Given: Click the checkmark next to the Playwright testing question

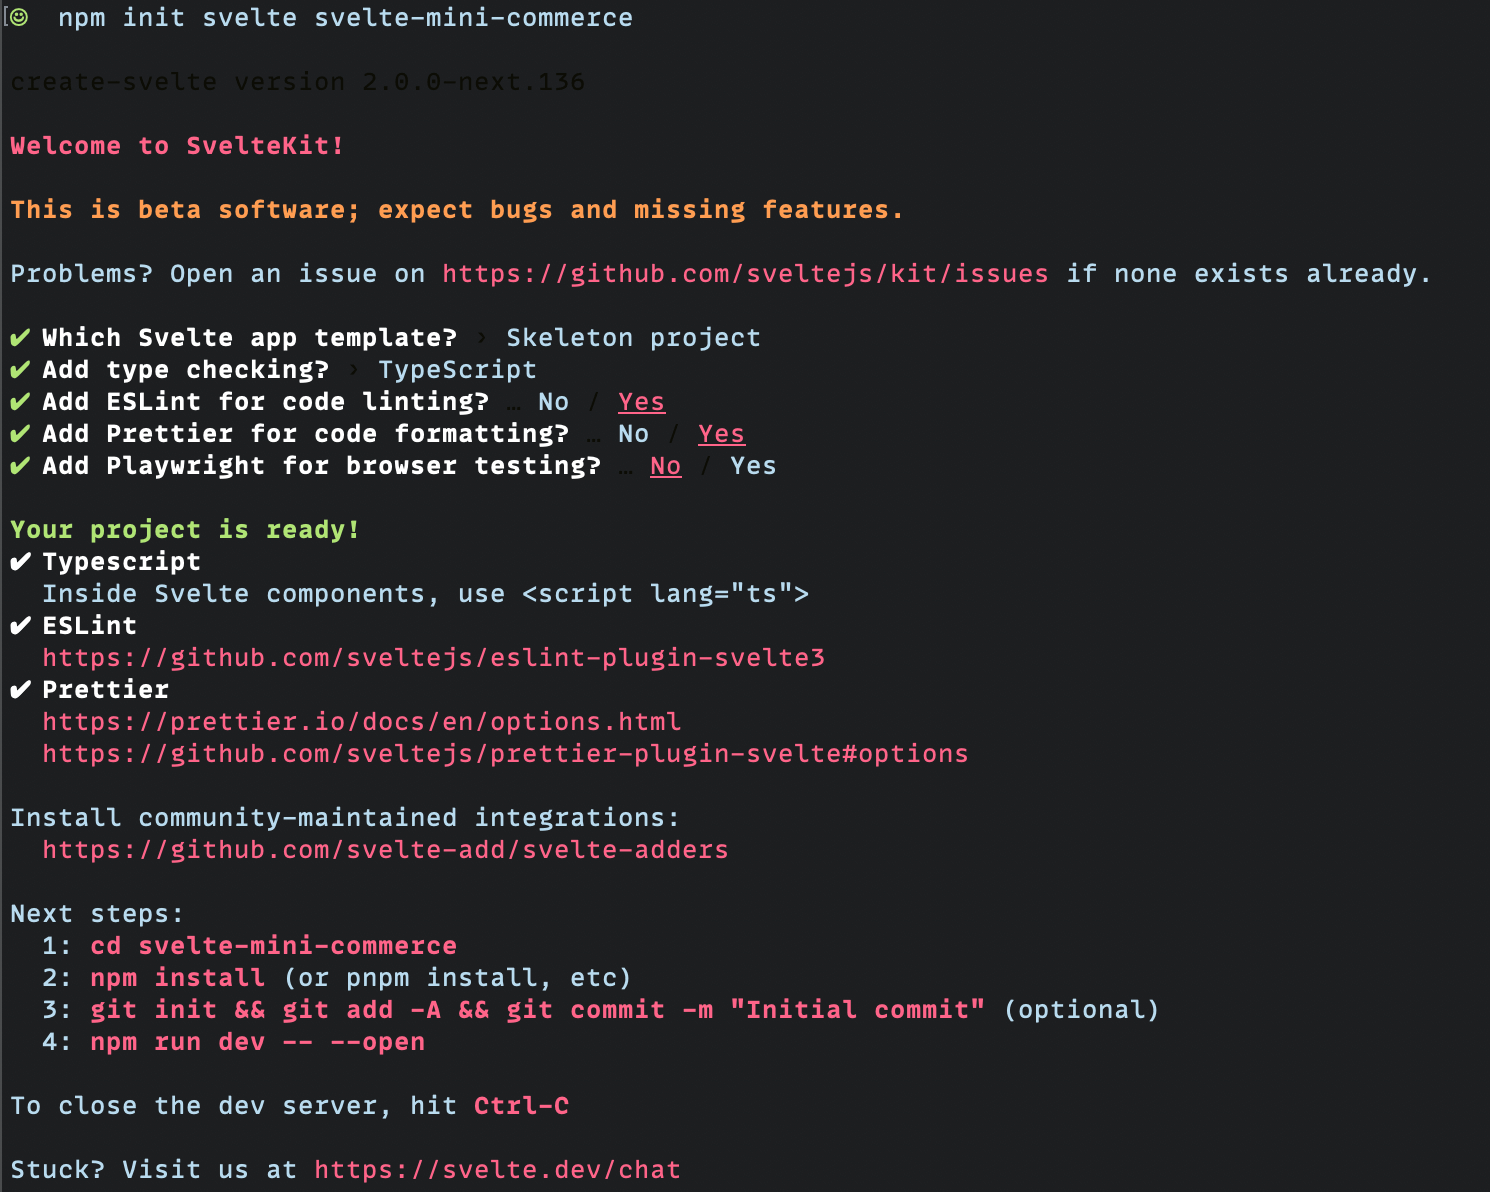Looking at the screenshot, I should coord(20,466).
